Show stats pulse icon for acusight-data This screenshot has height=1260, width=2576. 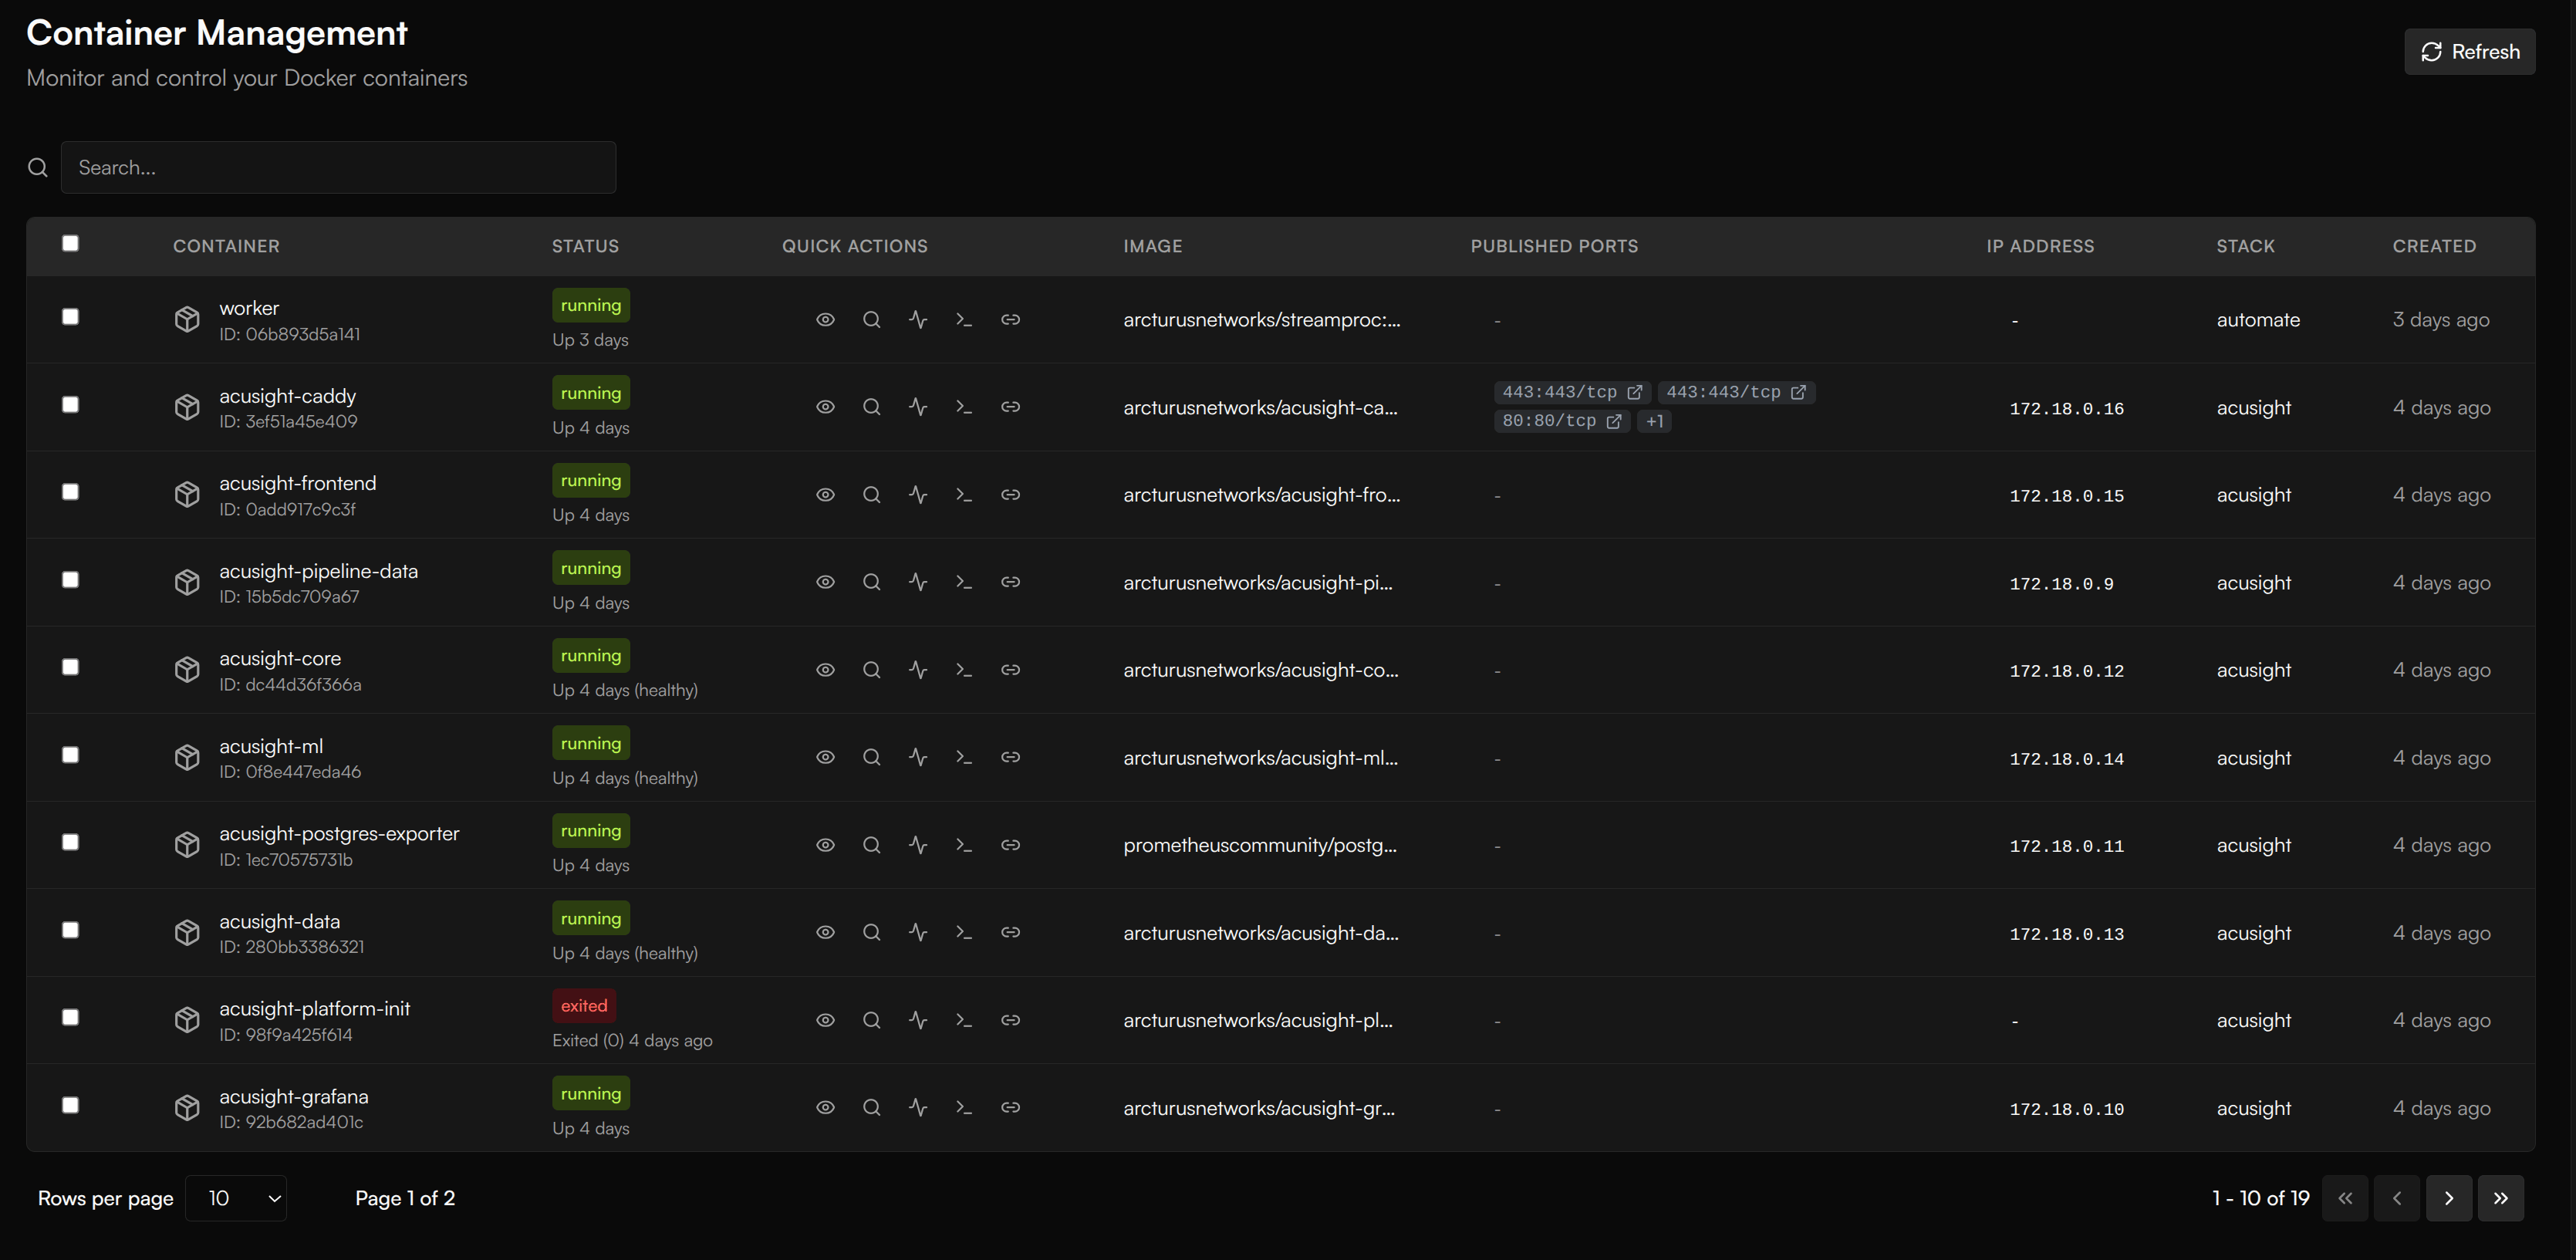918,932
